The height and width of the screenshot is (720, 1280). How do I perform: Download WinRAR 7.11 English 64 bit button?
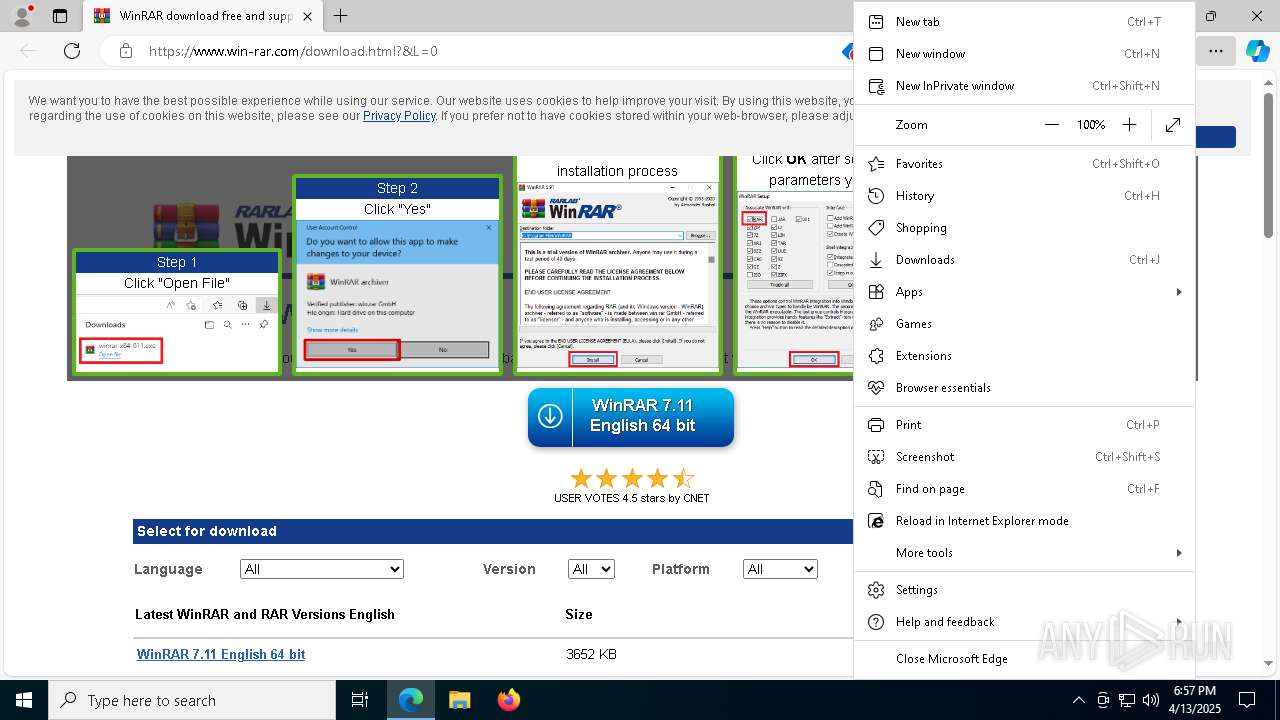(631, 416)
